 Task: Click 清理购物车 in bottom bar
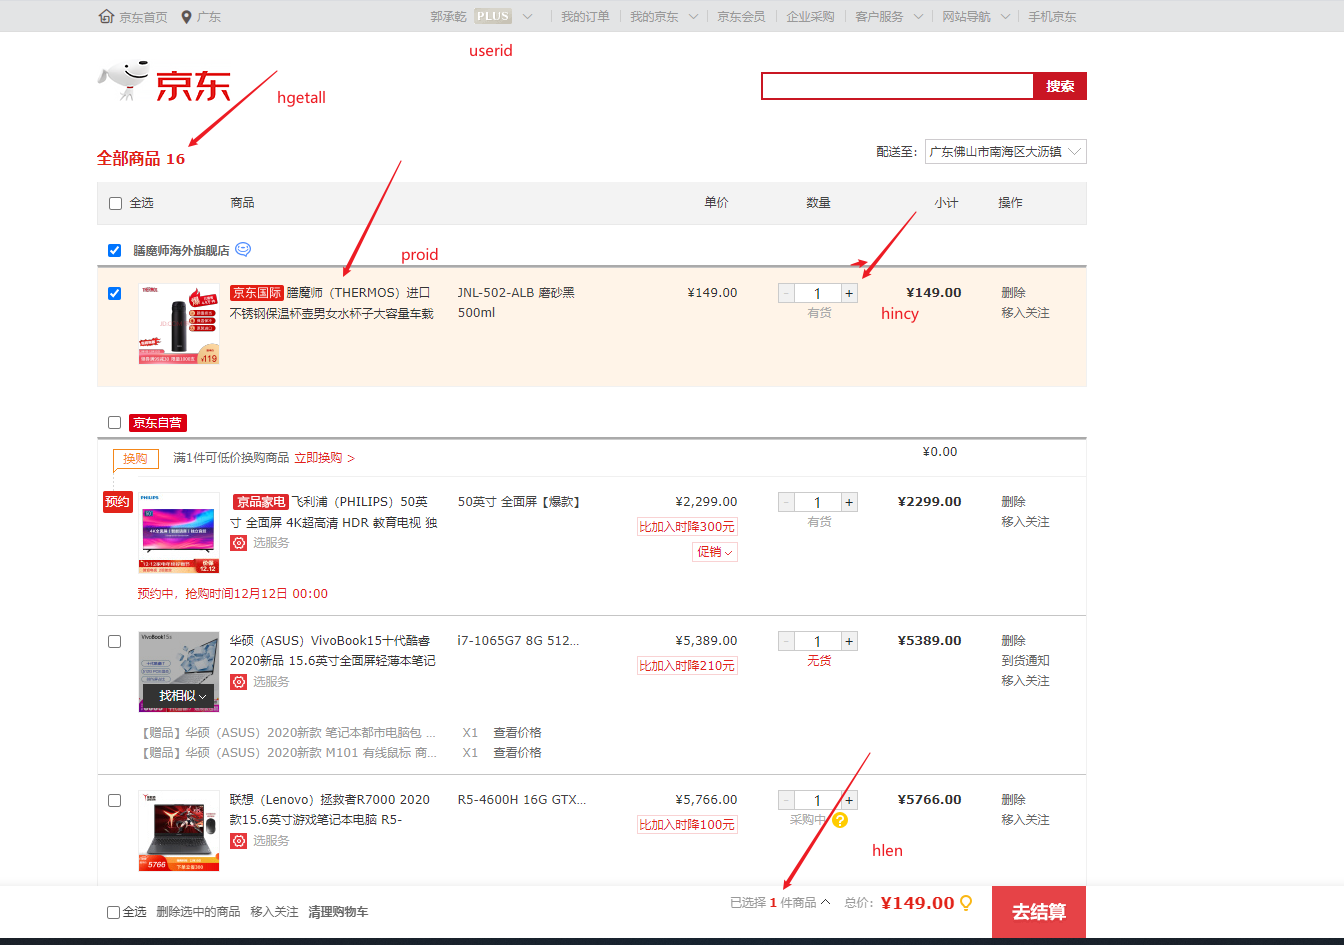click(338, 912)
